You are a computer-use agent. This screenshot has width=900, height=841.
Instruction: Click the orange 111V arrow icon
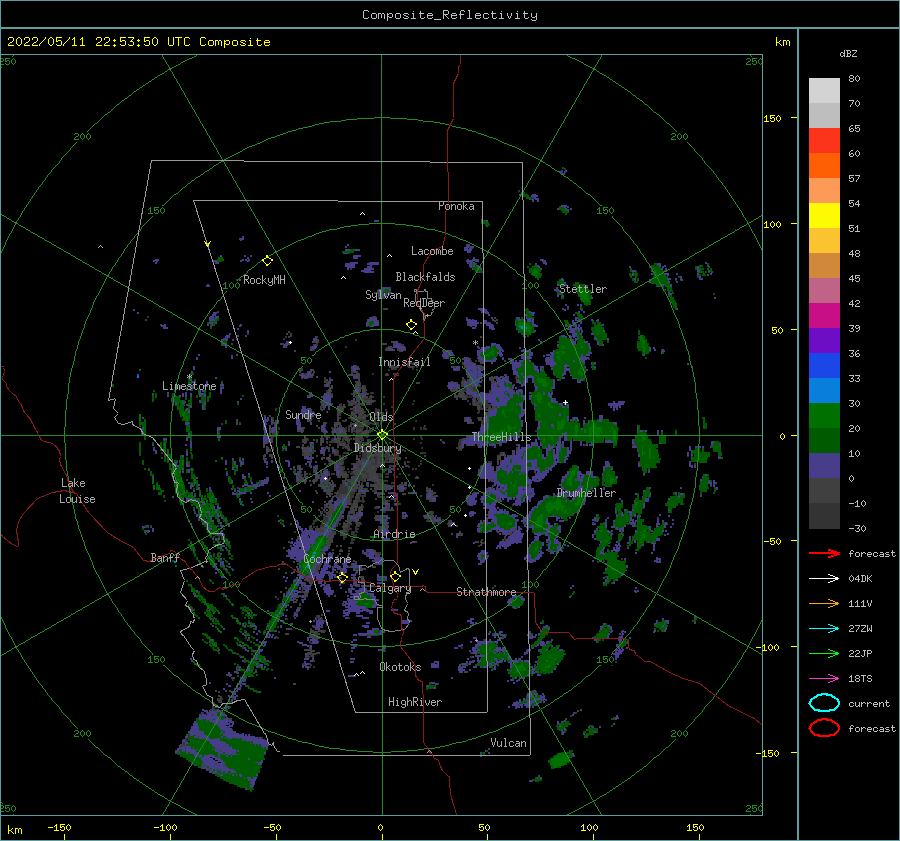tap(824, 603)
